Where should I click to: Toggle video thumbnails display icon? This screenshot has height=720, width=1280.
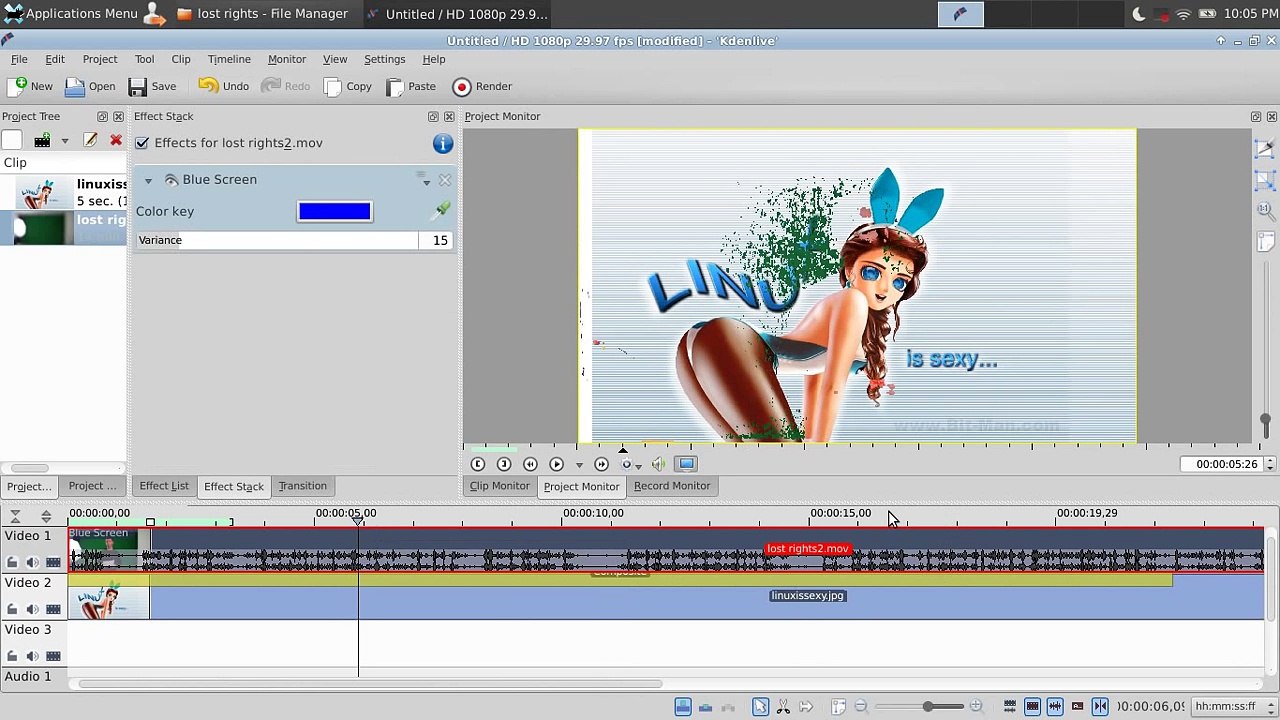click(1033, 707)
